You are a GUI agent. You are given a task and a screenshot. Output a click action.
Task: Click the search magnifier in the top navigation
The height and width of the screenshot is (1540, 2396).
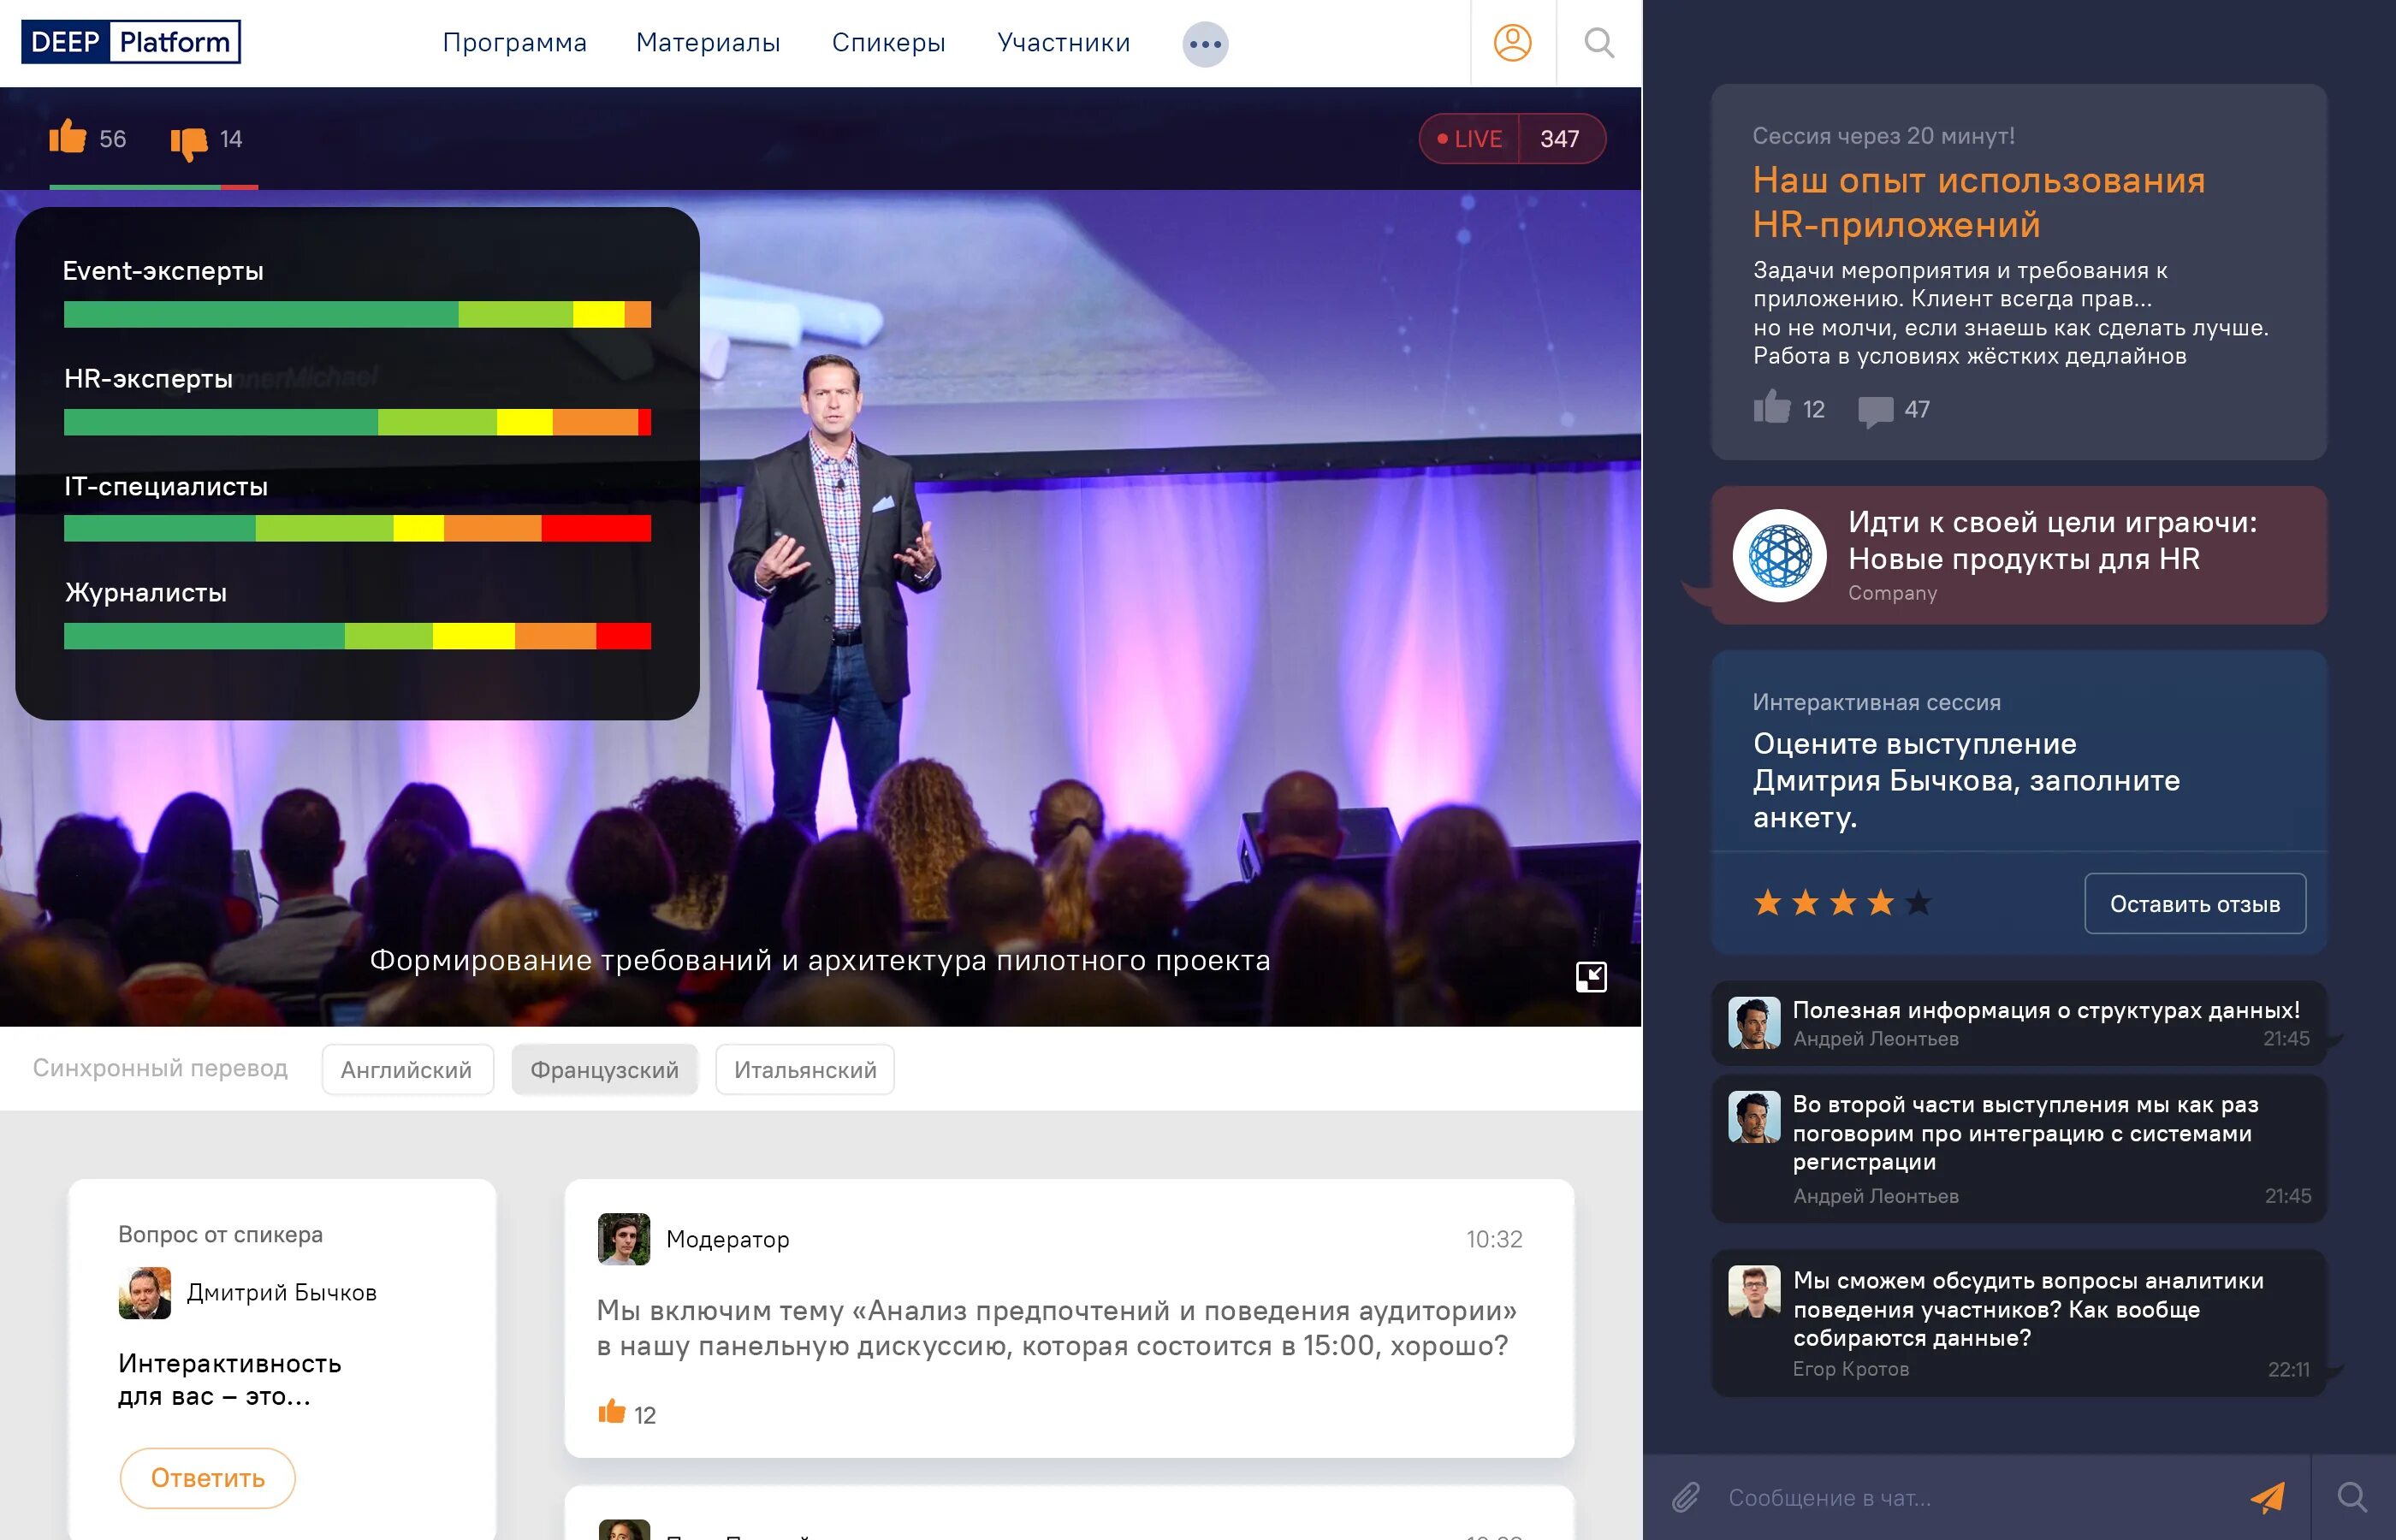(1599, 43)
